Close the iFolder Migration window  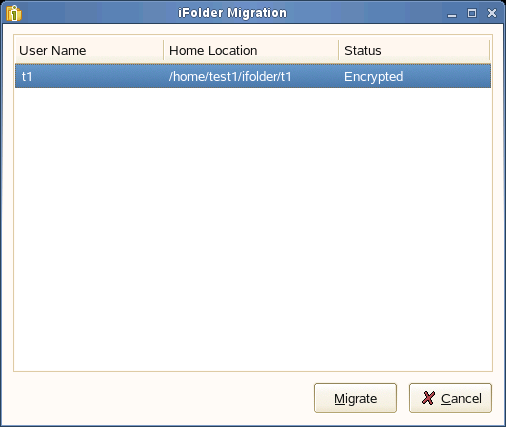(492, 13)
